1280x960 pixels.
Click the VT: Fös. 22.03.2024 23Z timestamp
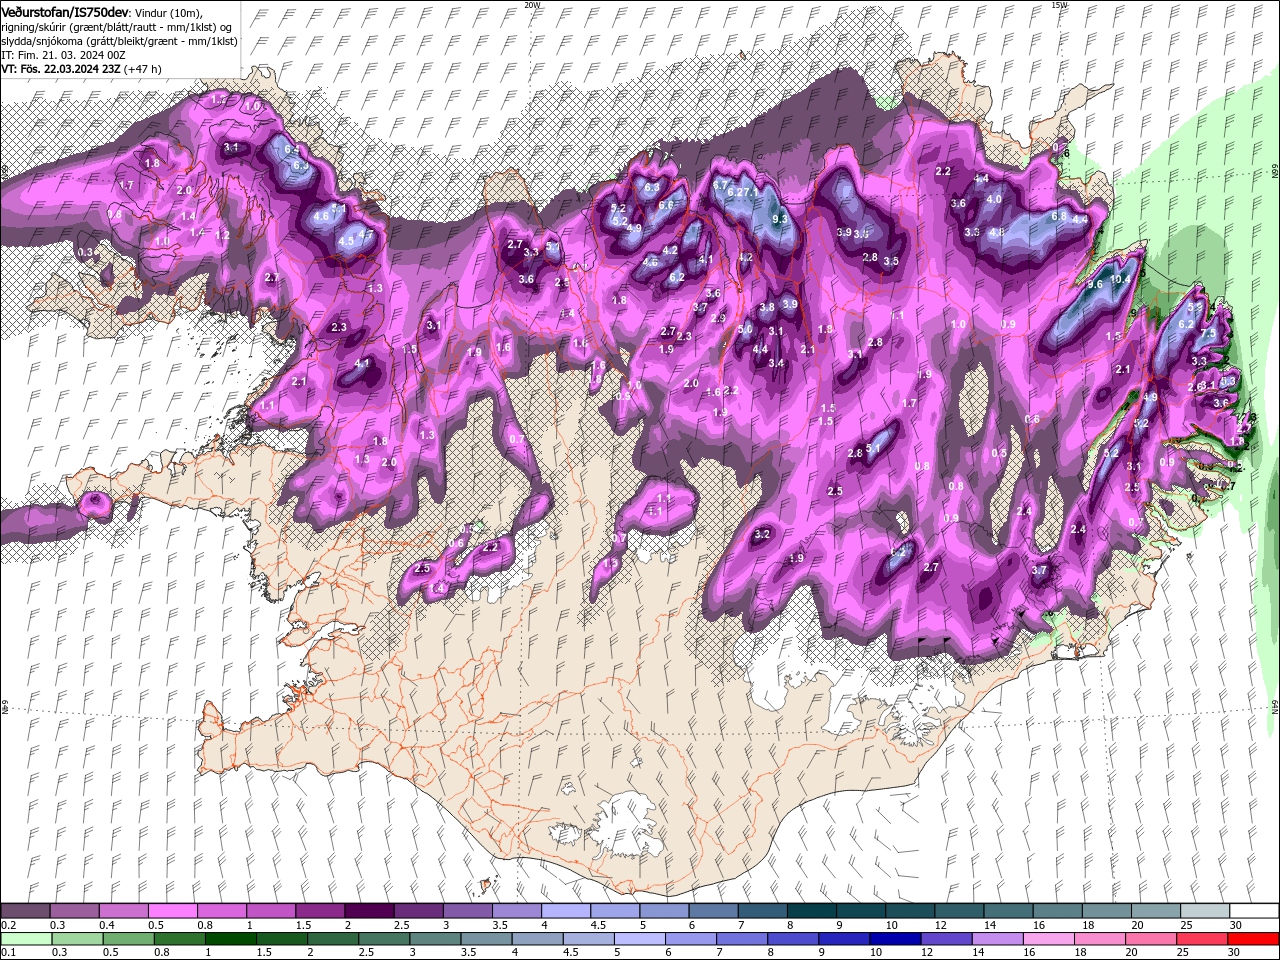click(61, 69)
